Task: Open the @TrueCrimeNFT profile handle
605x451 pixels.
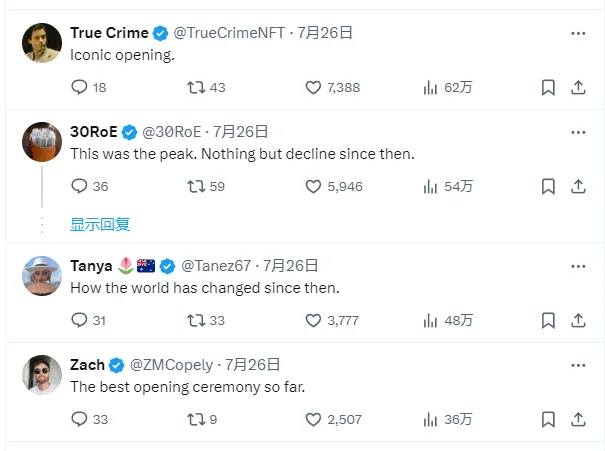Action: [230, 33]
